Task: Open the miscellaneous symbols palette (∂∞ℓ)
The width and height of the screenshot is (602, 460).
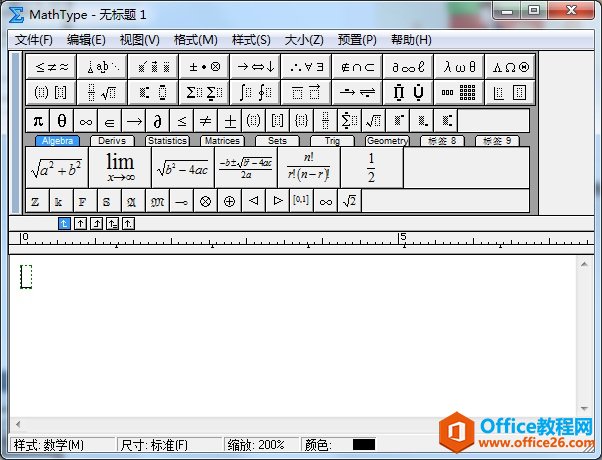Action: 408,67
